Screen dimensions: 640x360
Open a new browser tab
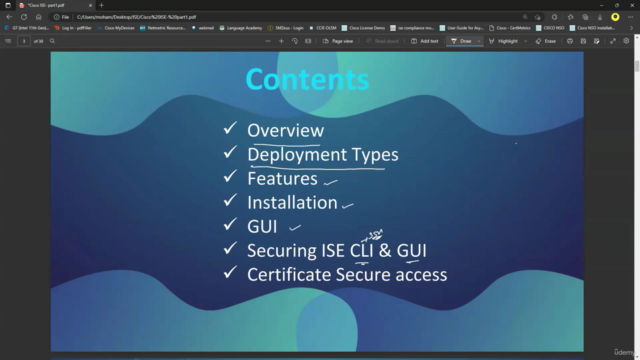tap(101, 5)
